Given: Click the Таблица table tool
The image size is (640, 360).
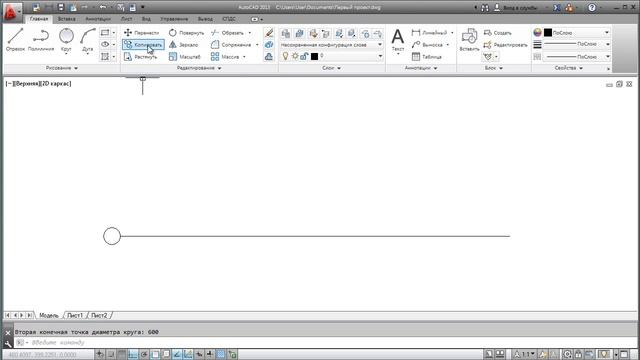Looking at the screenshot, I should 427,57.
